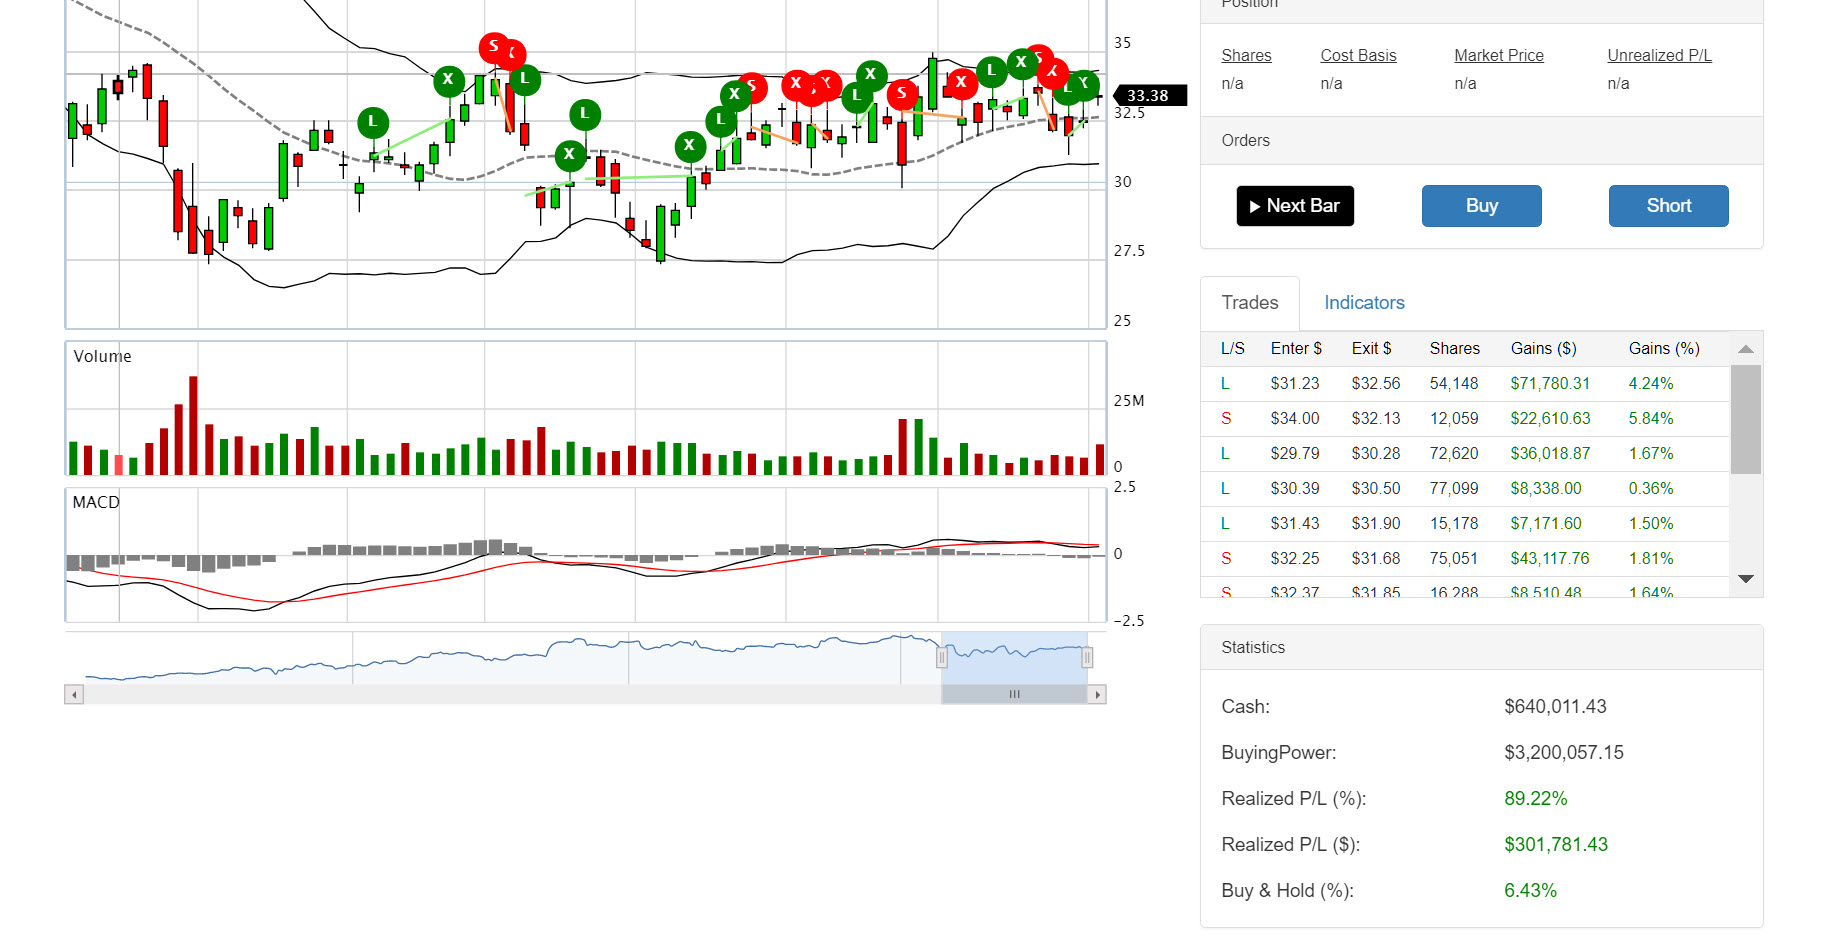Click the MACD panel label
Screen dimensions: 1832x948
point(96,503)
